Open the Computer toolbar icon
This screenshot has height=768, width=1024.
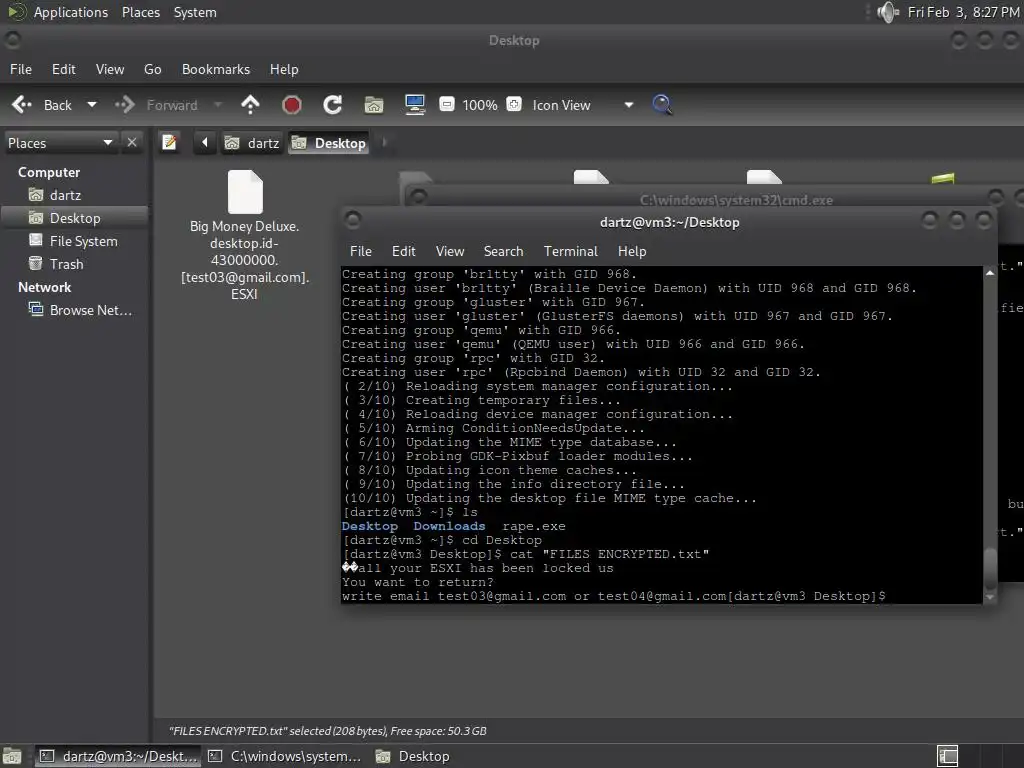click(x=415, y=104)
